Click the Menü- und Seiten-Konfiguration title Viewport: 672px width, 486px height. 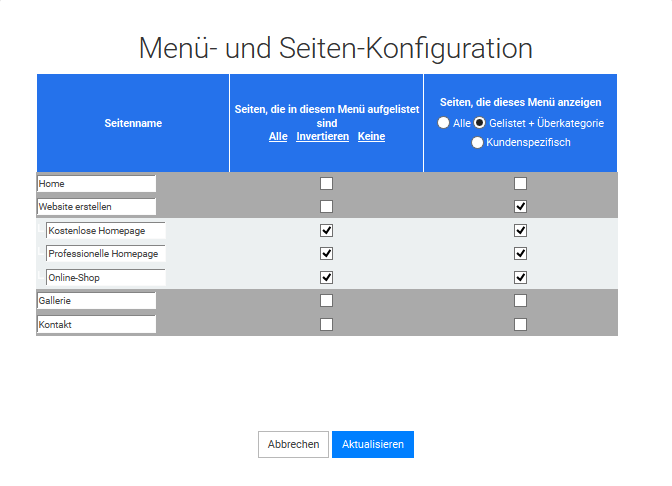336,48
